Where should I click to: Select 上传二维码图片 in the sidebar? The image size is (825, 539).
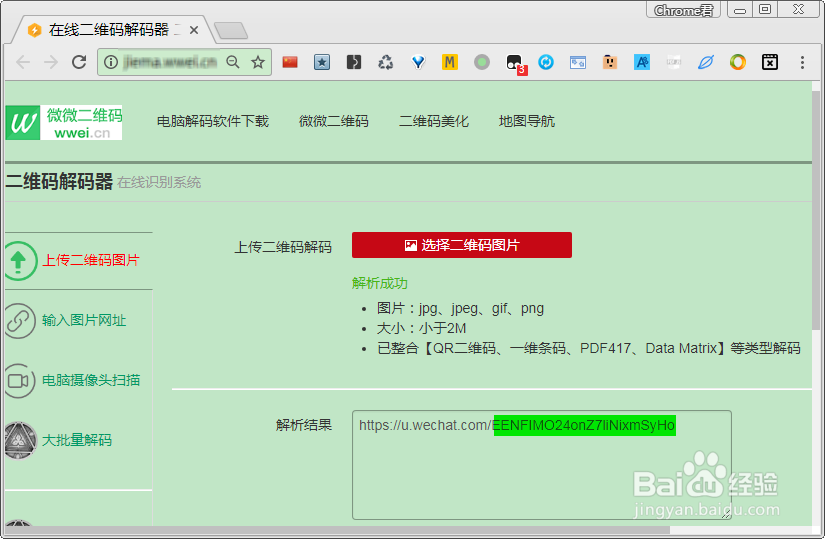click(x=90, y=261)
